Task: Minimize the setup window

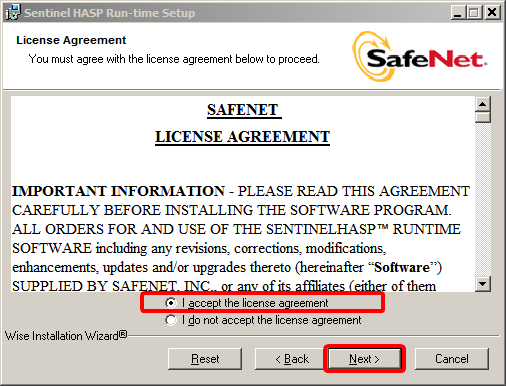Action: [x=458, y=13]
